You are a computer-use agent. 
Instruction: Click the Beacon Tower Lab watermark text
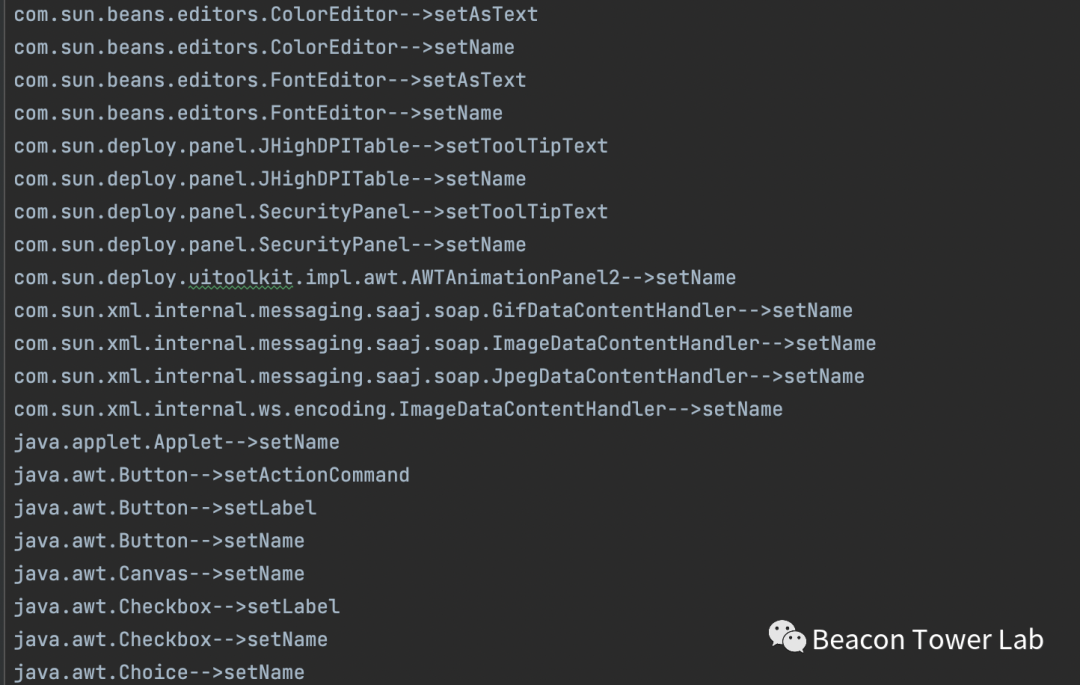click(927, 639)
